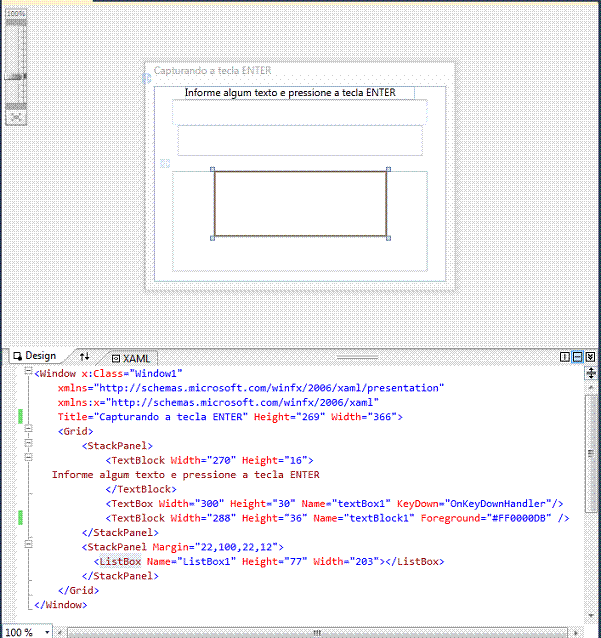Click the xmlns:x namespace line
The height and width of the screenshot is (638, 601).
[x=218, y=402]
